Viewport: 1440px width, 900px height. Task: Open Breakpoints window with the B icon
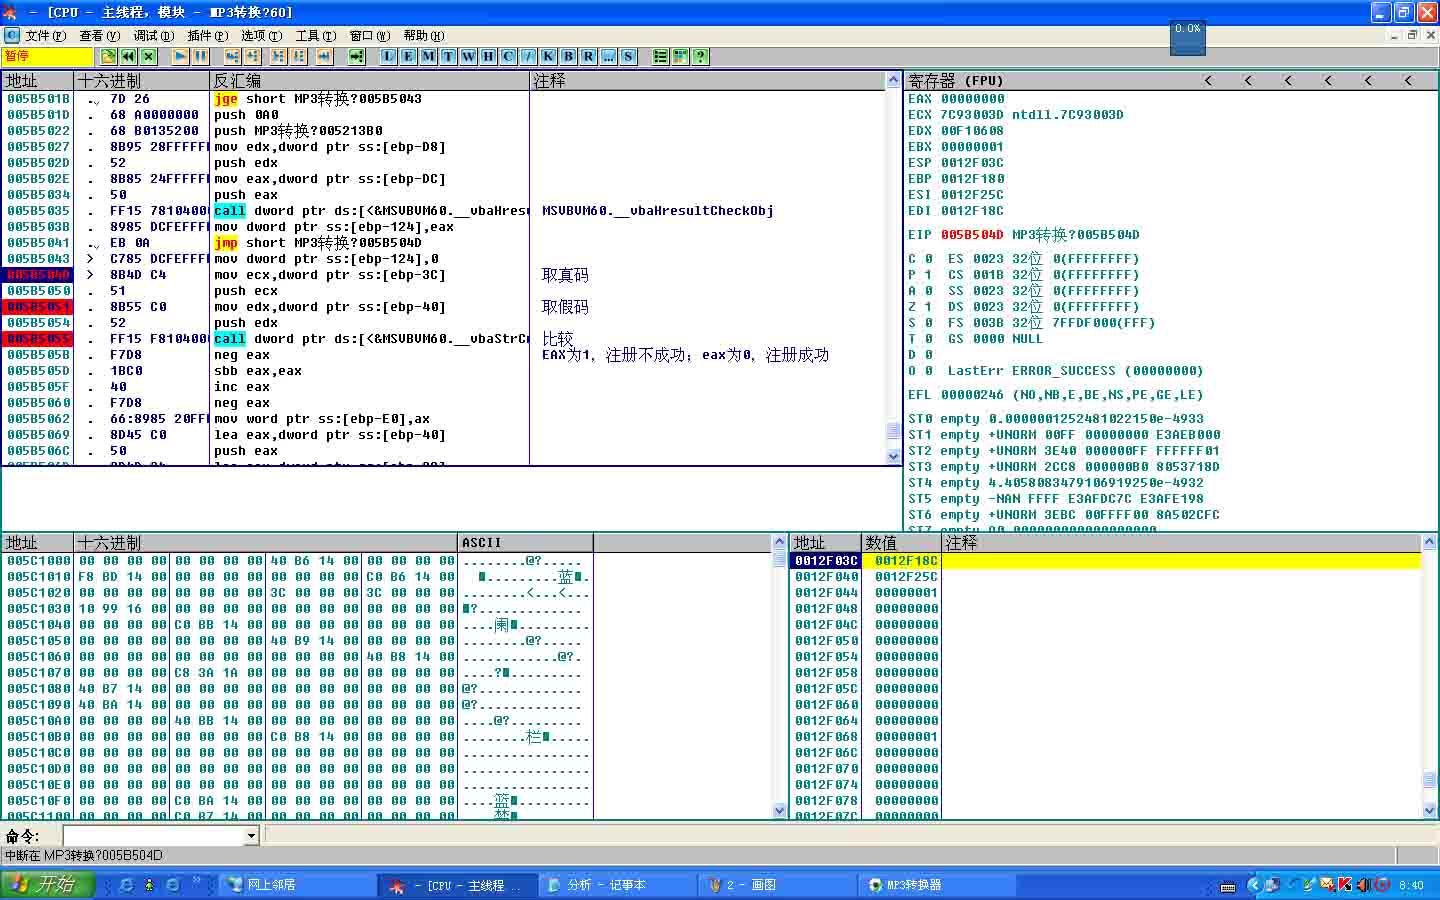[568, 57]
